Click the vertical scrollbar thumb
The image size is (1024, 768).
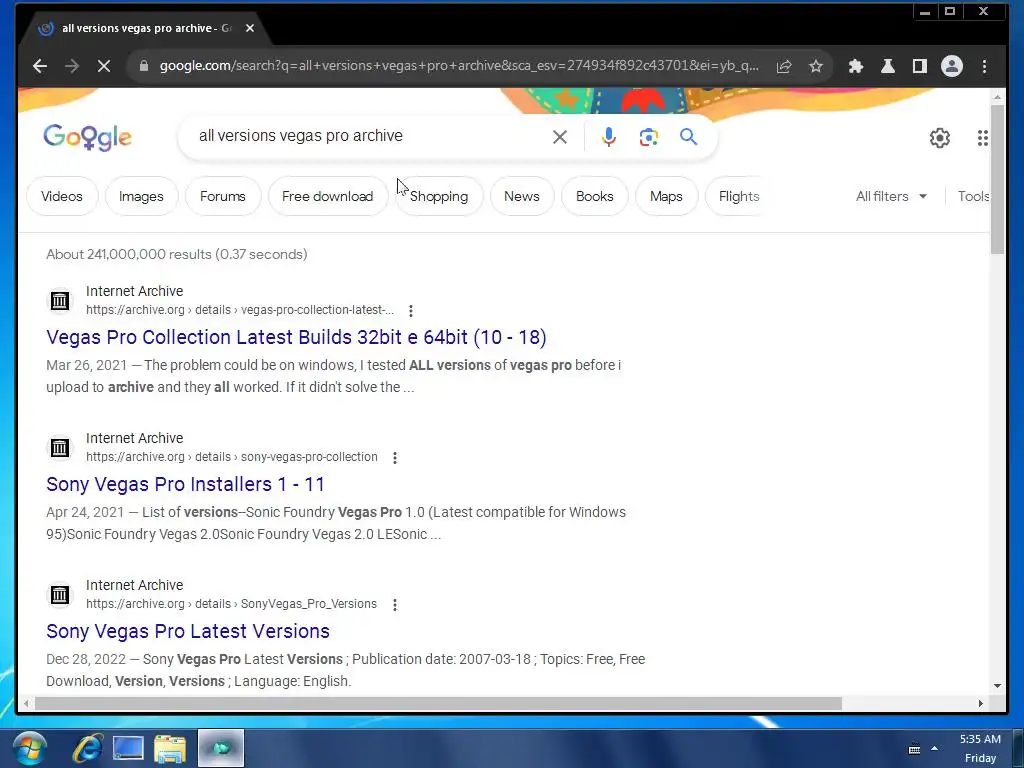997,178
